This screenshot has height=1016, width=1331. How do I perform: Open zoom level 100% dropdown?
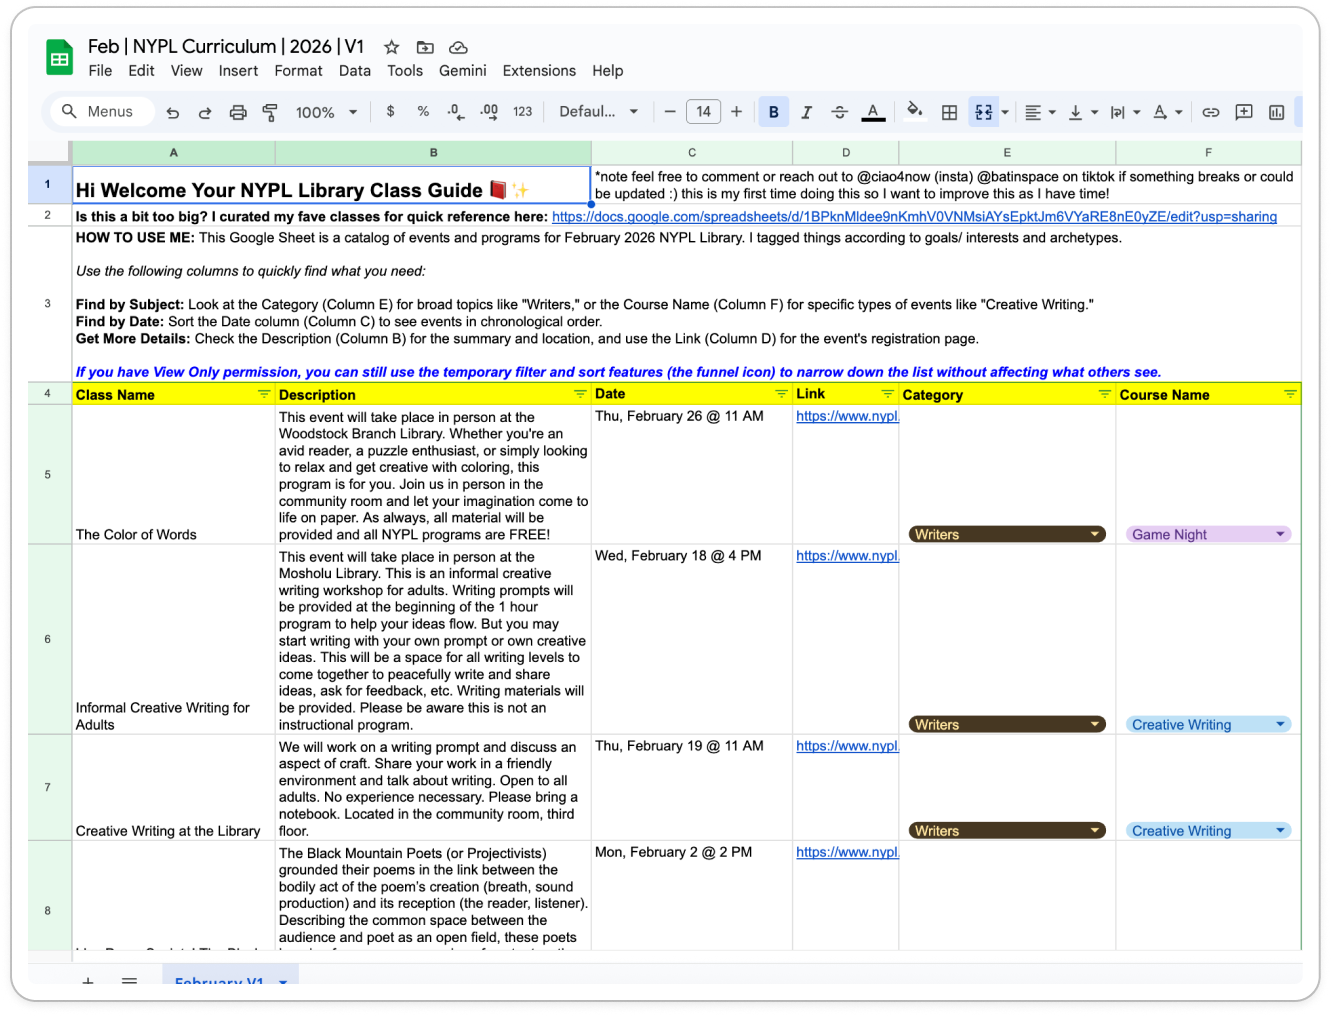[327, 113]
